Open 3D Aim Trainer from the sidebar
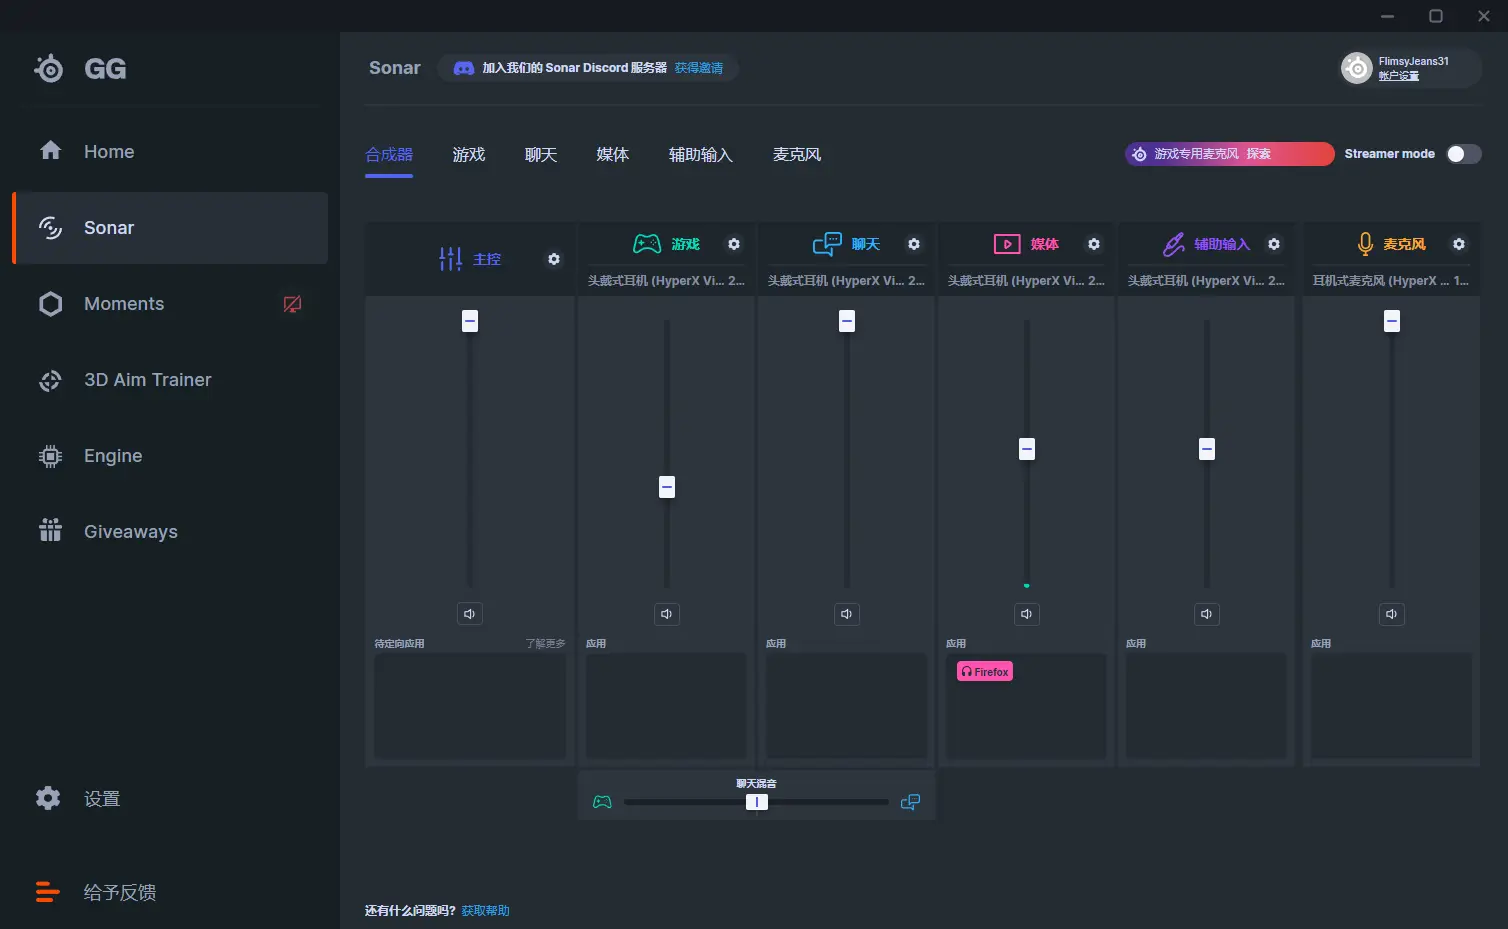Screen dimensions: 1508x929 point(147,380)
